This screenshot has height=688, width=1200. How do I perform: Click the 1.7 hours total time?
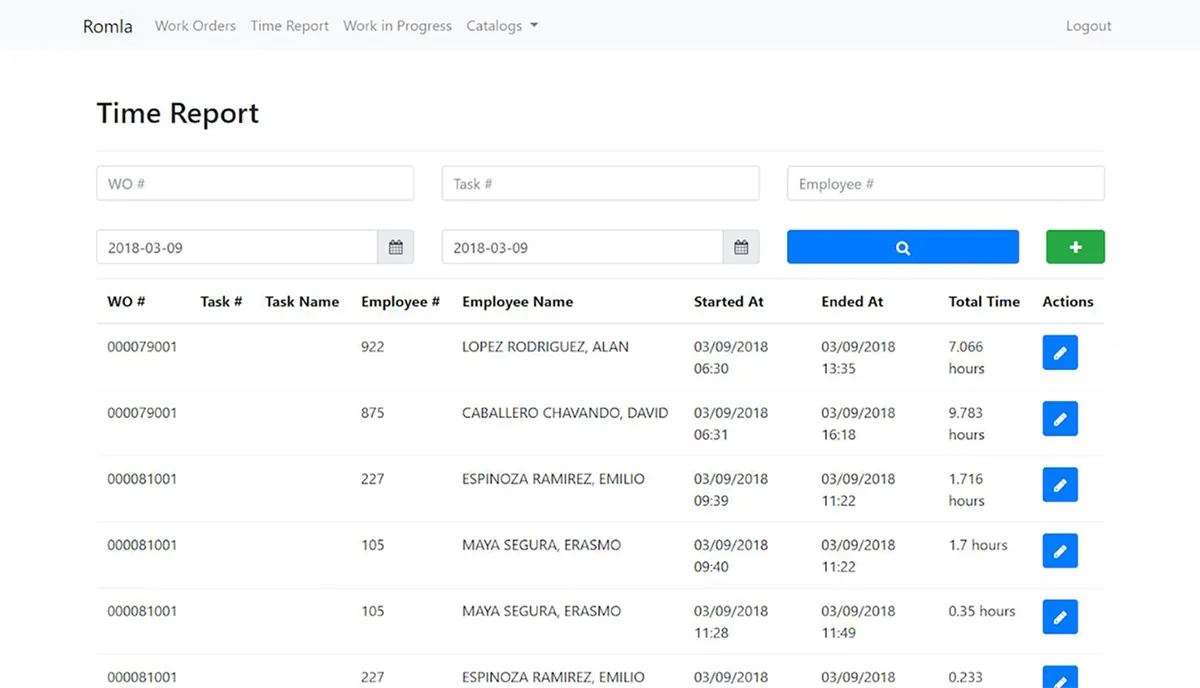pos(978,545)
